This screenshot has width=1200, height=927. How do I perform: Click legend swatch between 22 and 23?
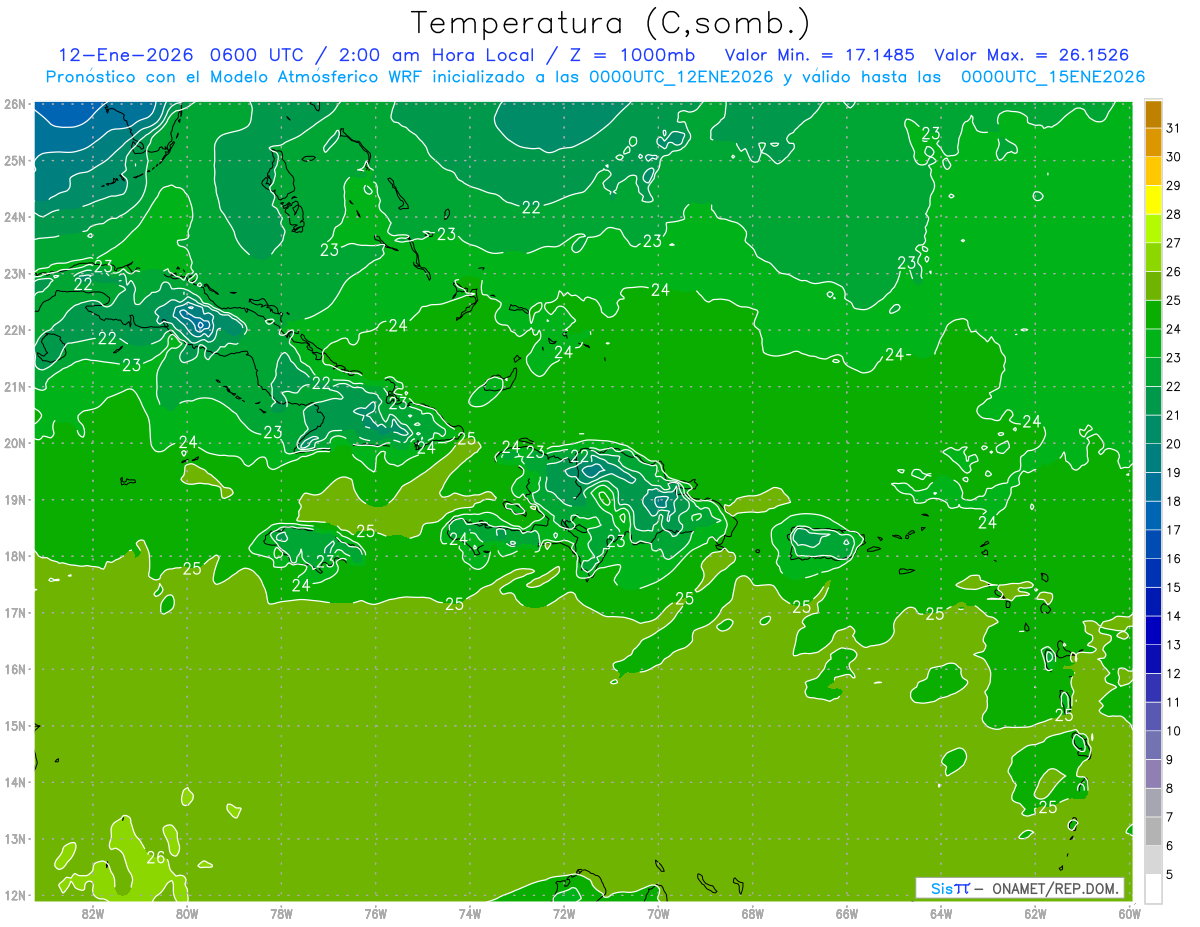click(1153, 372)
